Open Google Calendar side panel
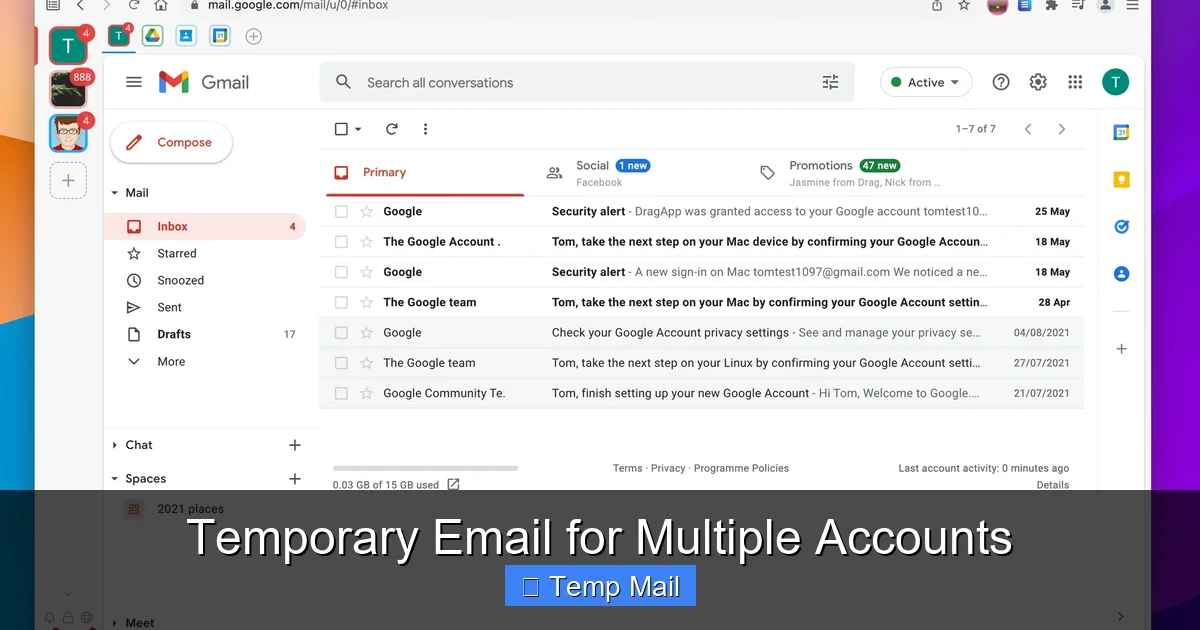The width and height of the screenshot is (1200, 630). [x=1121, y=132]
